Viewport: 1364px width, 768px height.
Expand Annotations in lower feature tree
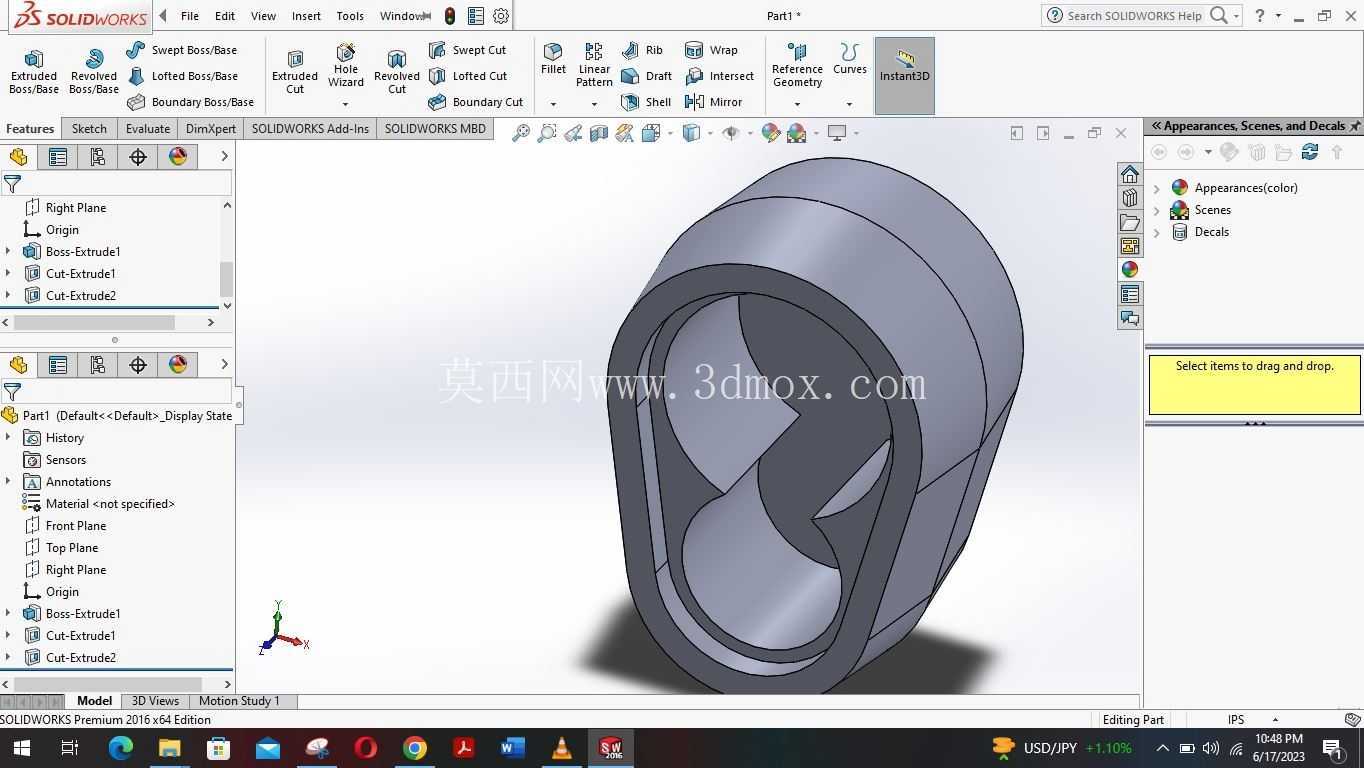[8, 482]
